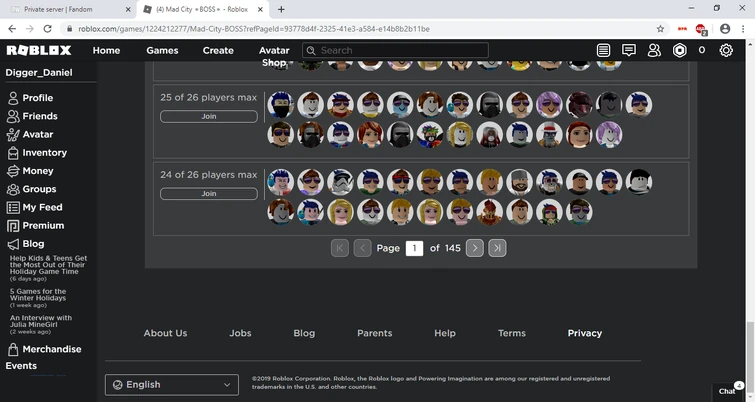Click the Roblox search field
This screenshot has height=402, width=755.
pyautogui.click(x=395, y=50)
